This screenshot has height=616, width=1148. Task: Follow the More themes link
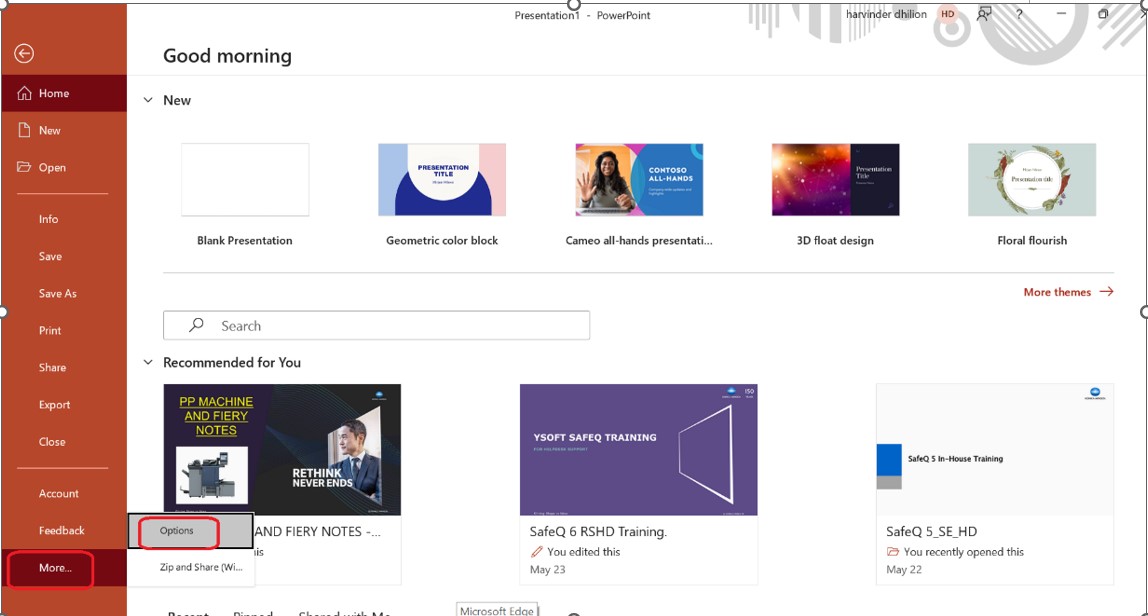click(1066, 292)
